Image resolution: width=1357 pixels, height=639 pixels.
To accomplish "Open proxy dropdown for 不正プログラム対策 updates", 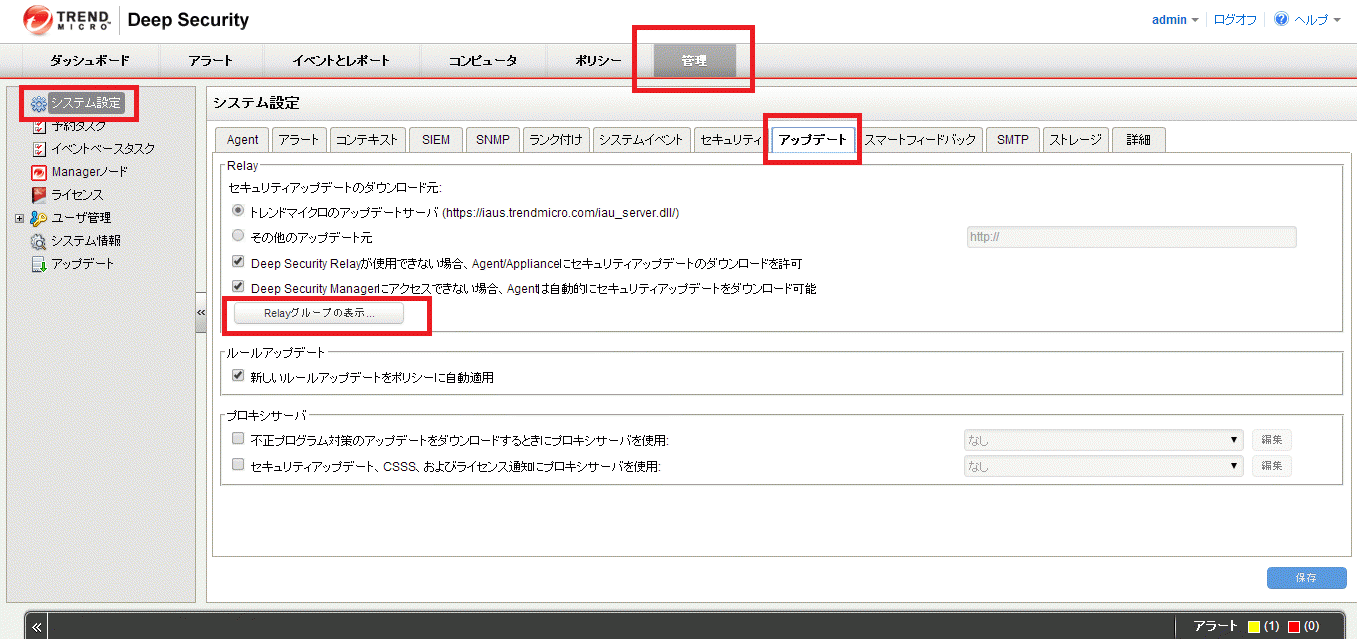I will pyautogui.click(x=1104, y=440).
